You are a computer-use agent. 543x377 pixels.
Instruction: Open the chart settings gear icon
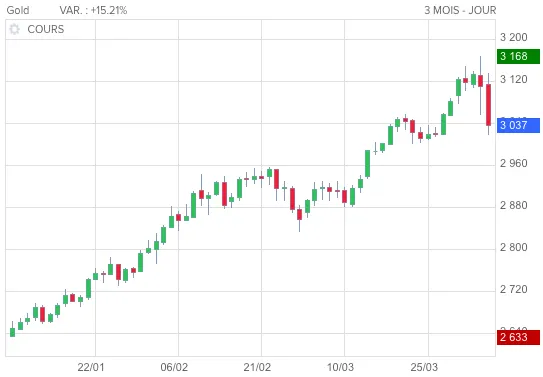click(15, 29)
